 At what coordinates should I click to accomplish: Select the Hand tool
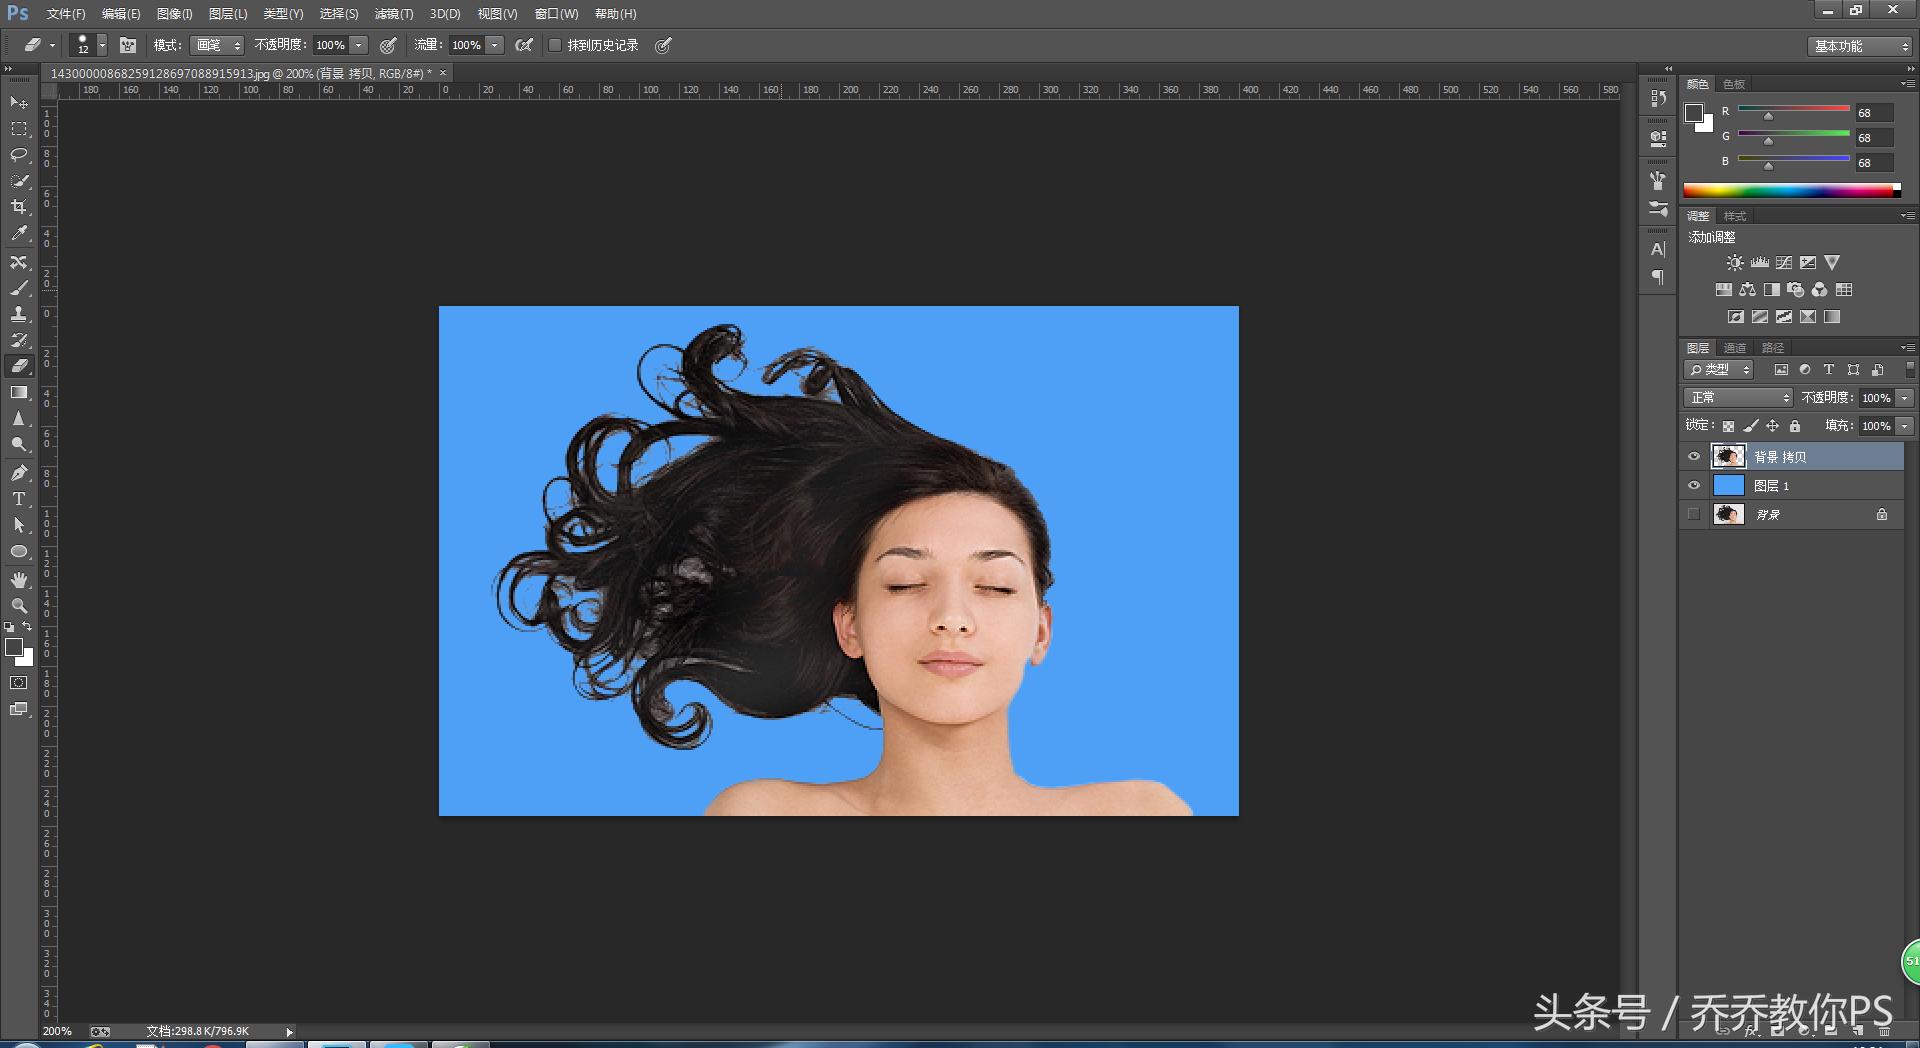18,580
